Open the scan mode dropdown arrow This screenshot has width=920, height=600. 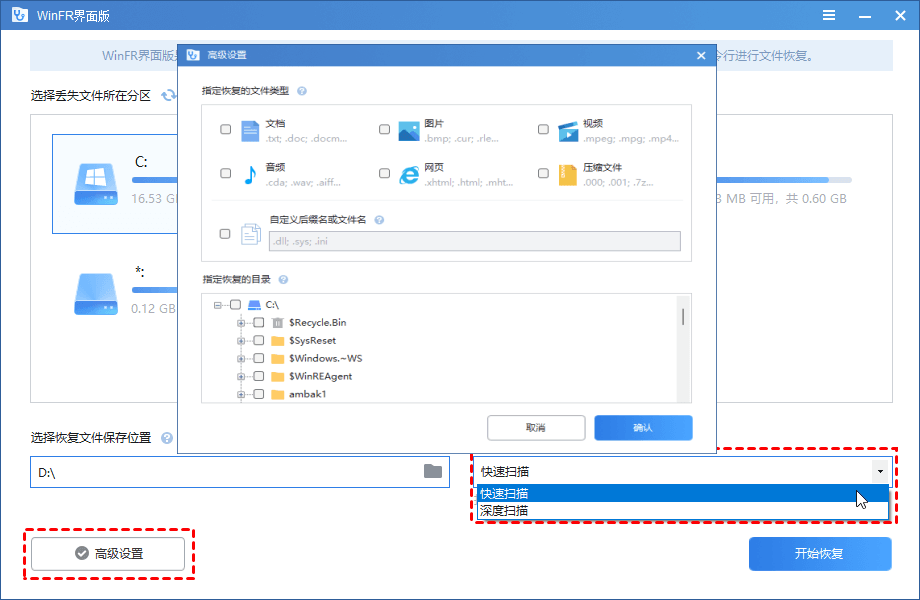pos(880,471)
